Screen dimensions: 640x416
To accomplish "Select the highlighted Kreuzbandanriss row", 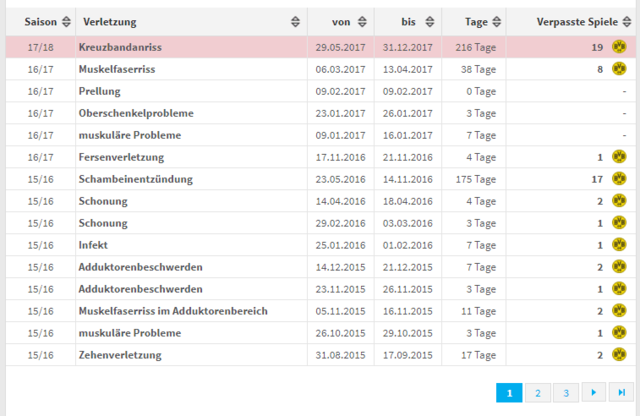I will click(321, 47).
